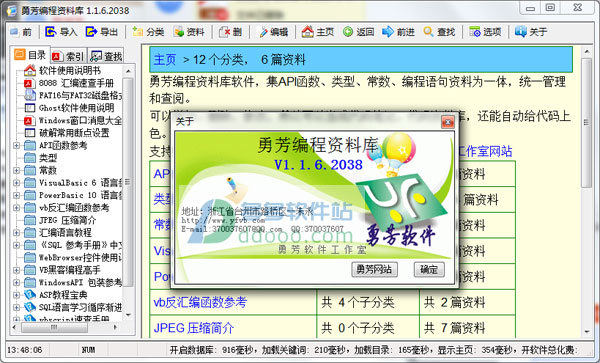
Task: Expand the API函数参考 tree node
Action: tap(16, 145)
